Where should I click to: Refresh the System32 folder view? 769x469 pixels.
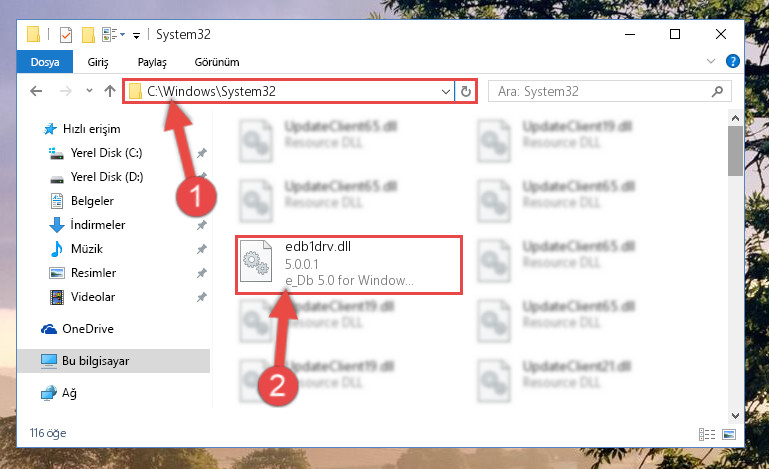(466, 91)
